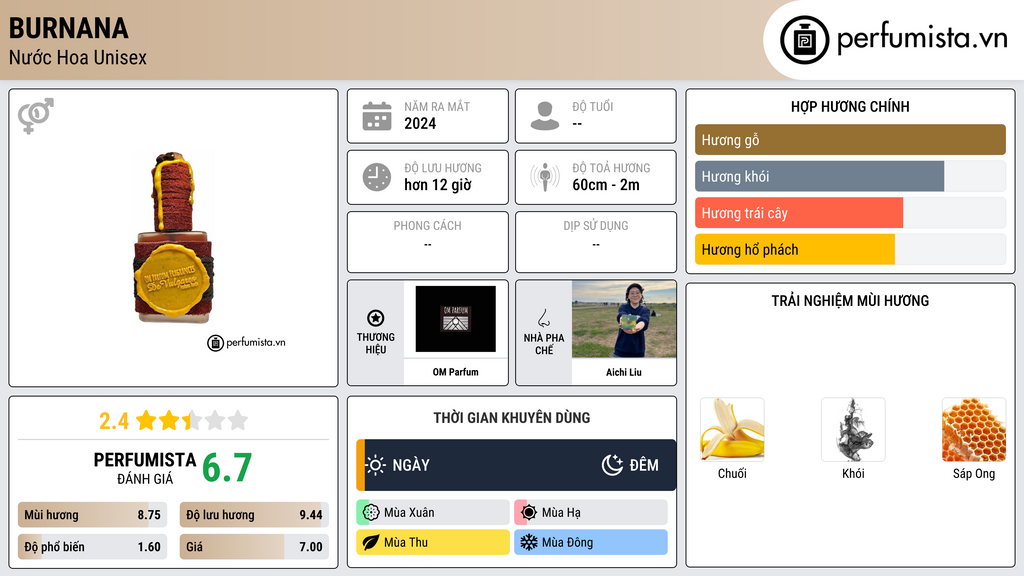1024x576 pixels.
Task: Click the star badge icon above Thương hiệu
Action: (x=376, y=318)
